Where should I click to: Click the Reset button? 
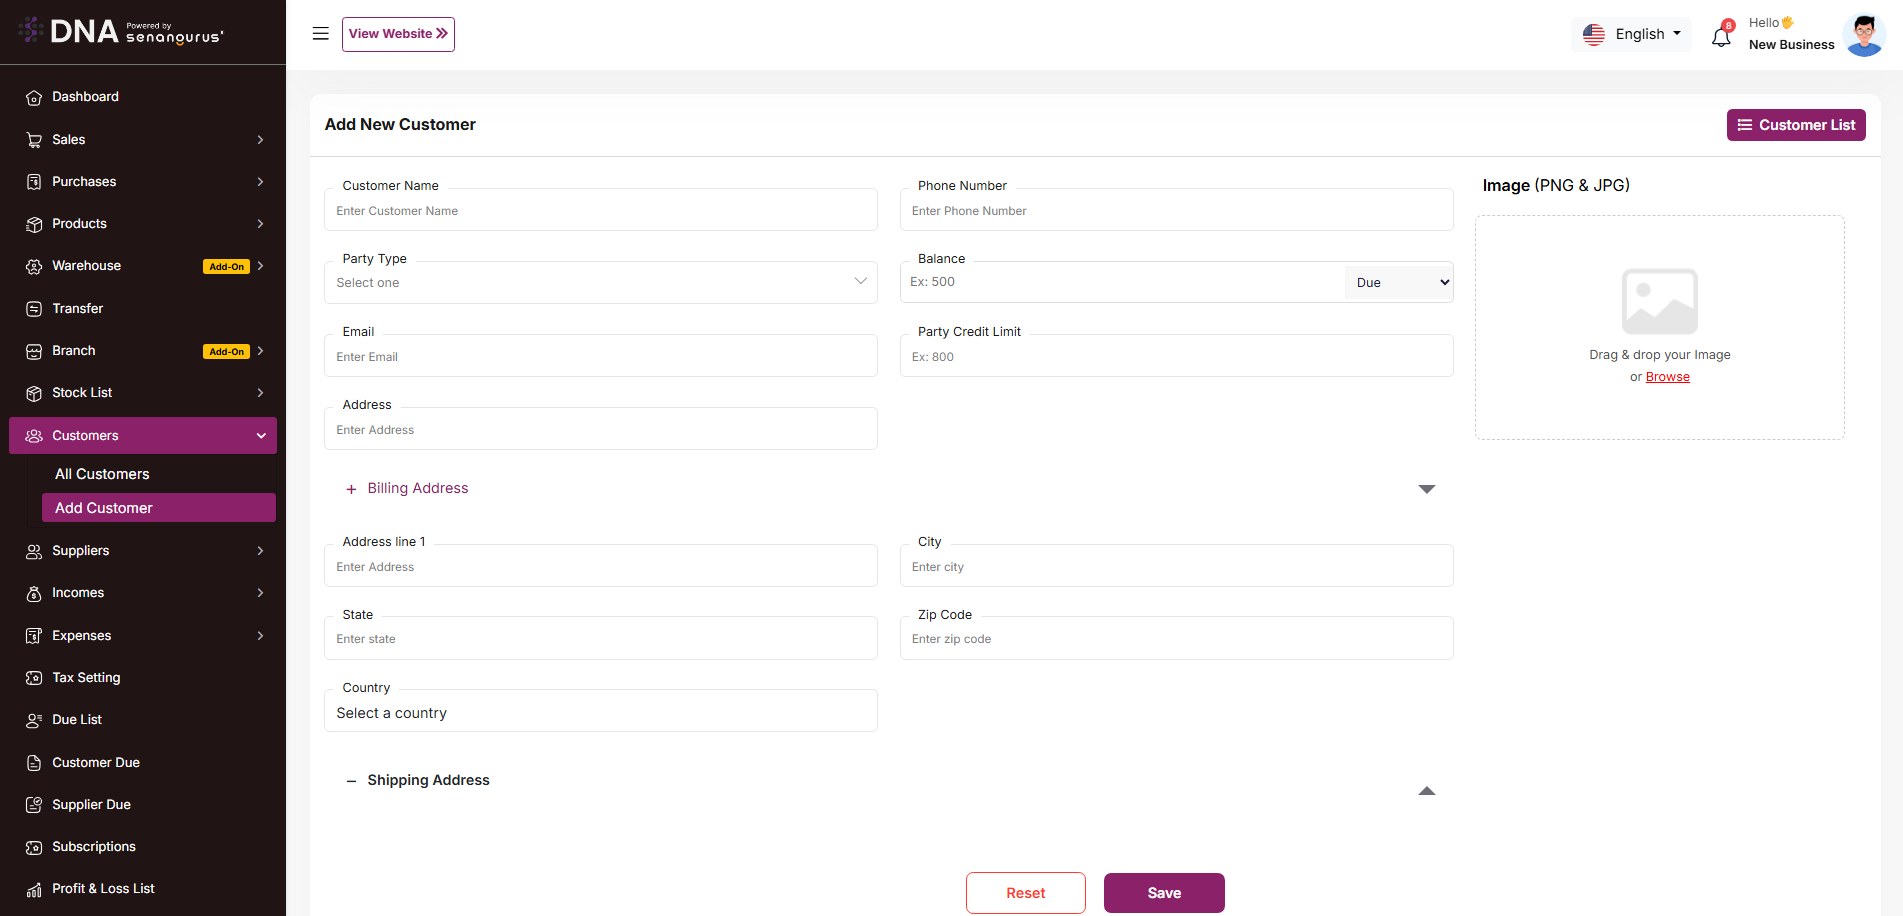point(1025,893)
